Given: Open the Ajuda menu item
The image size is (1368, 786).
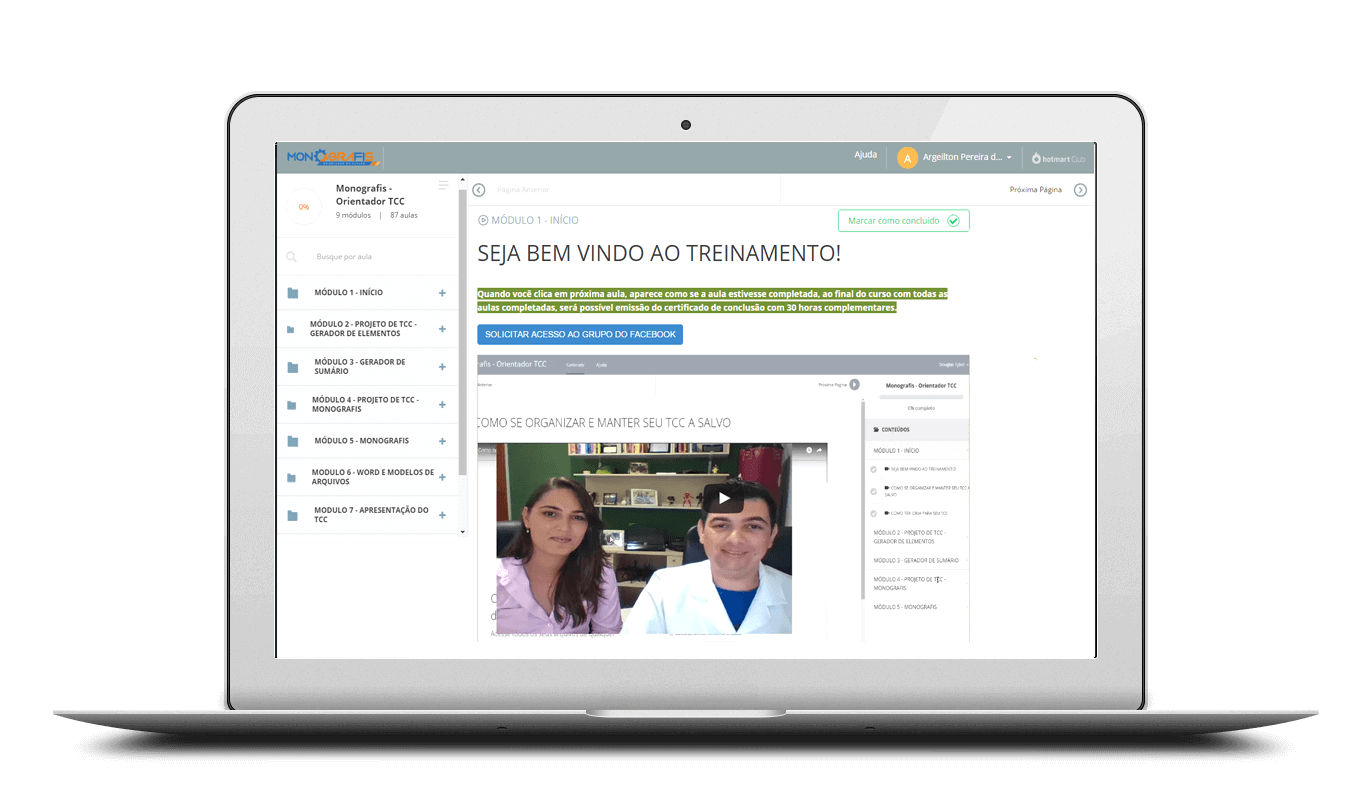Looking at the screenshot, I should tap(865, 155).
